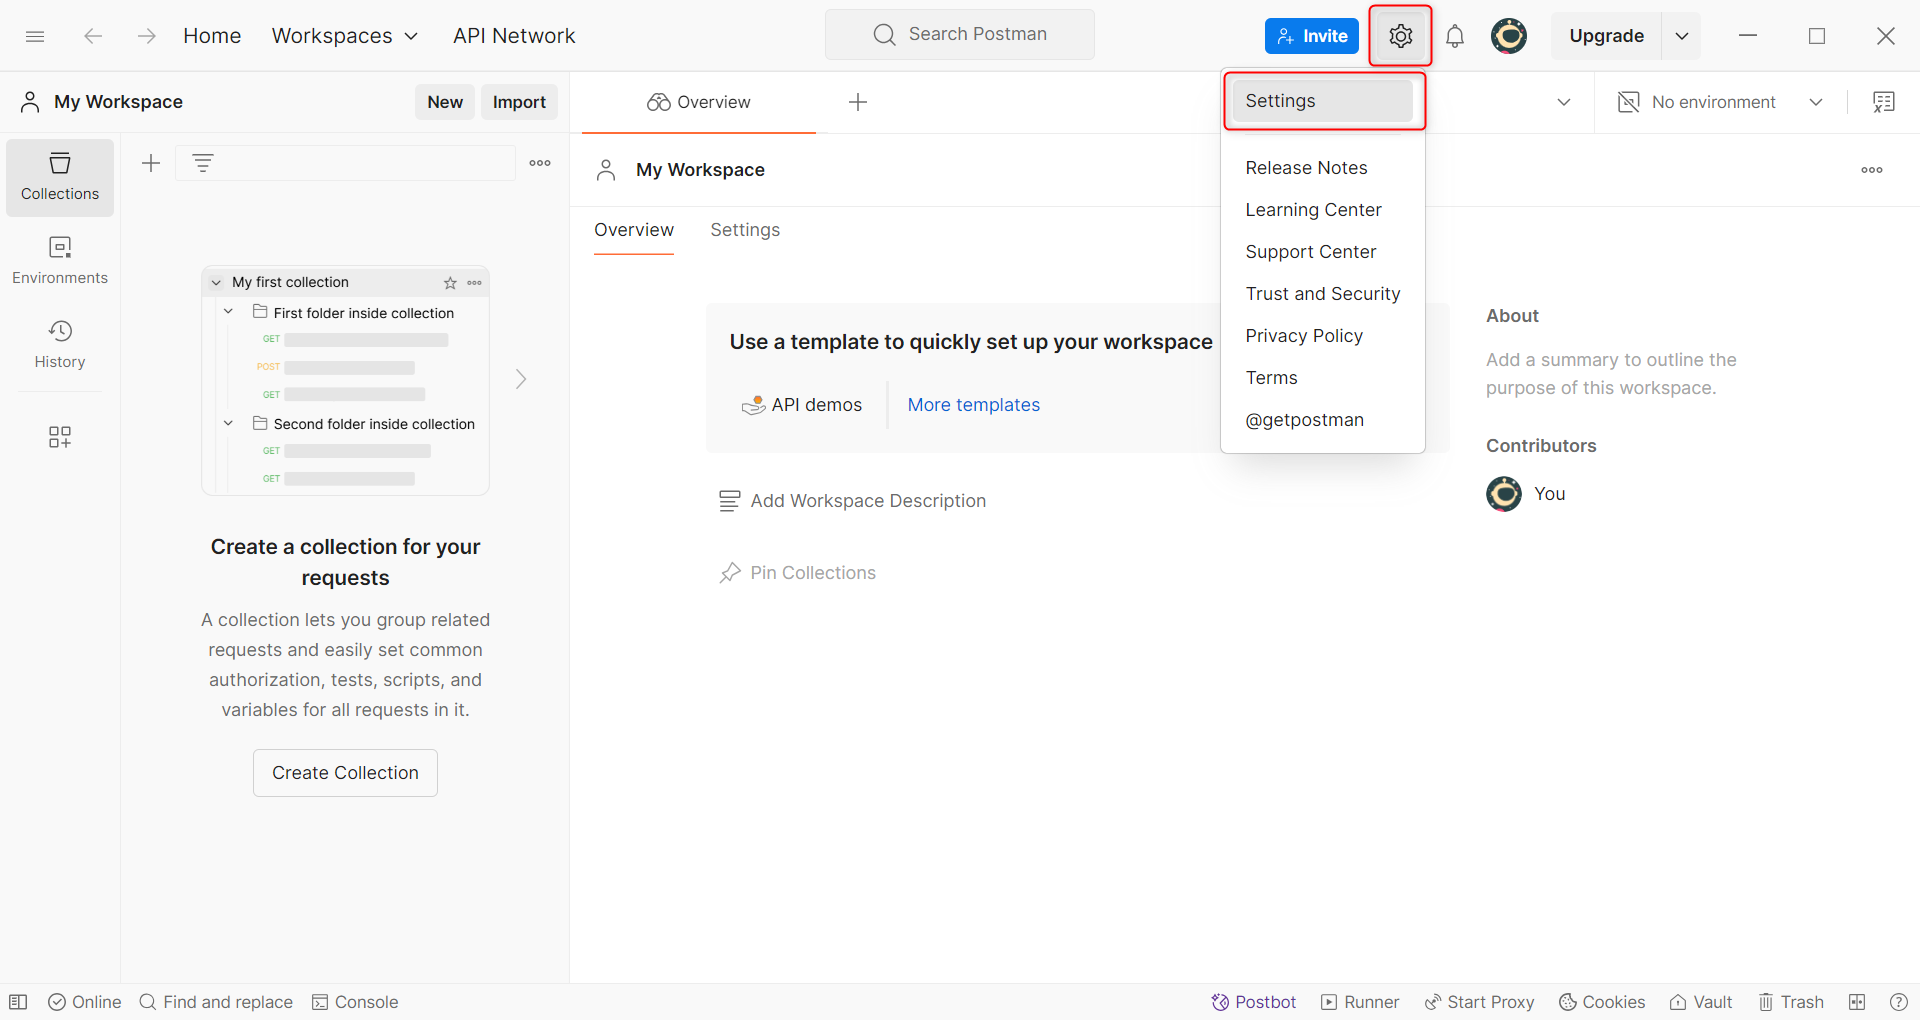Image resolution: width=1920 pixels, height=1020 pixels.
Task: Toggle the two-pane view in the status bar
Action: pos(1857,1002)
